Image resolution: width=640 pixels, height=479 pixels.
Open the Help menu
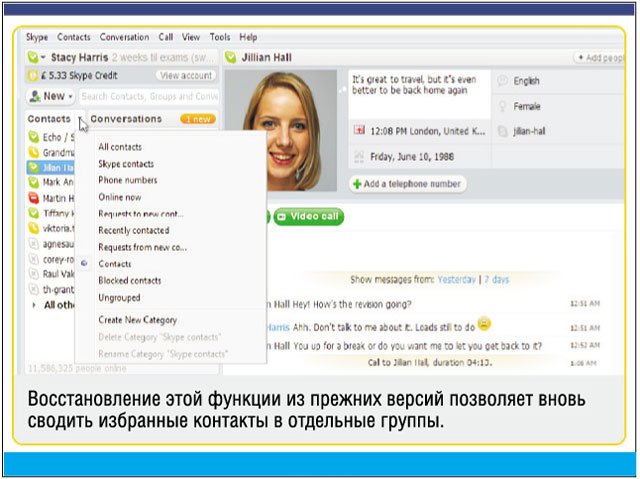(248, 37)
